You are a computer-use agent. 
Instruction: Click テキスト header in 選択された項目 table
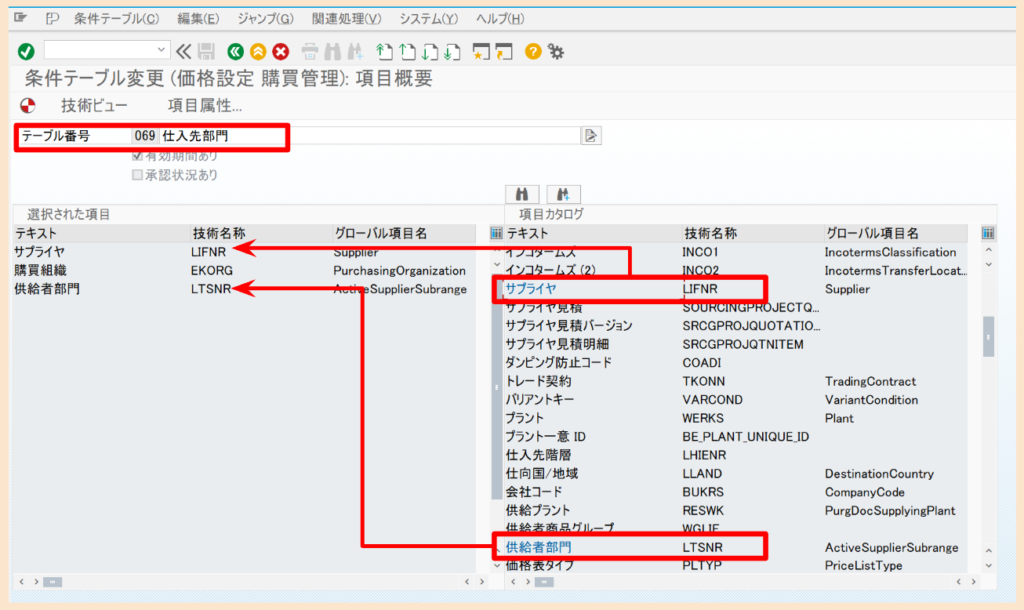click(x=101, y=233)
